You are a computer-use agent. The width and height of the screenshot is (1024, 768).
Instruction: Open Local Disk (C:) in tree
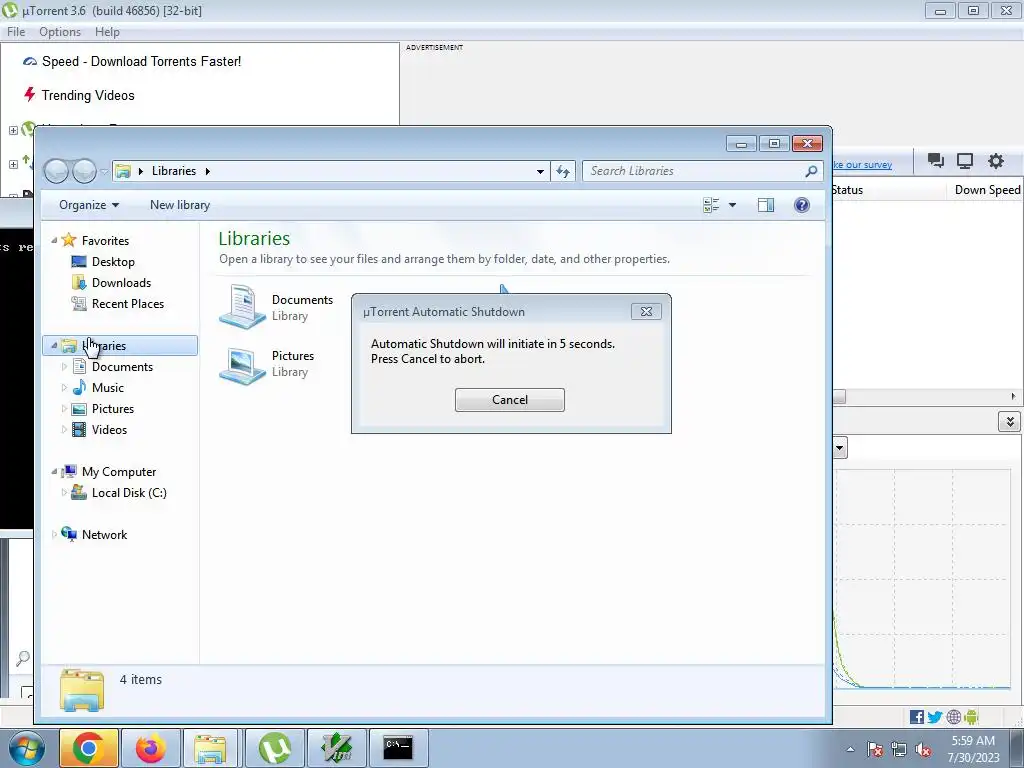(x=129, y=492)
